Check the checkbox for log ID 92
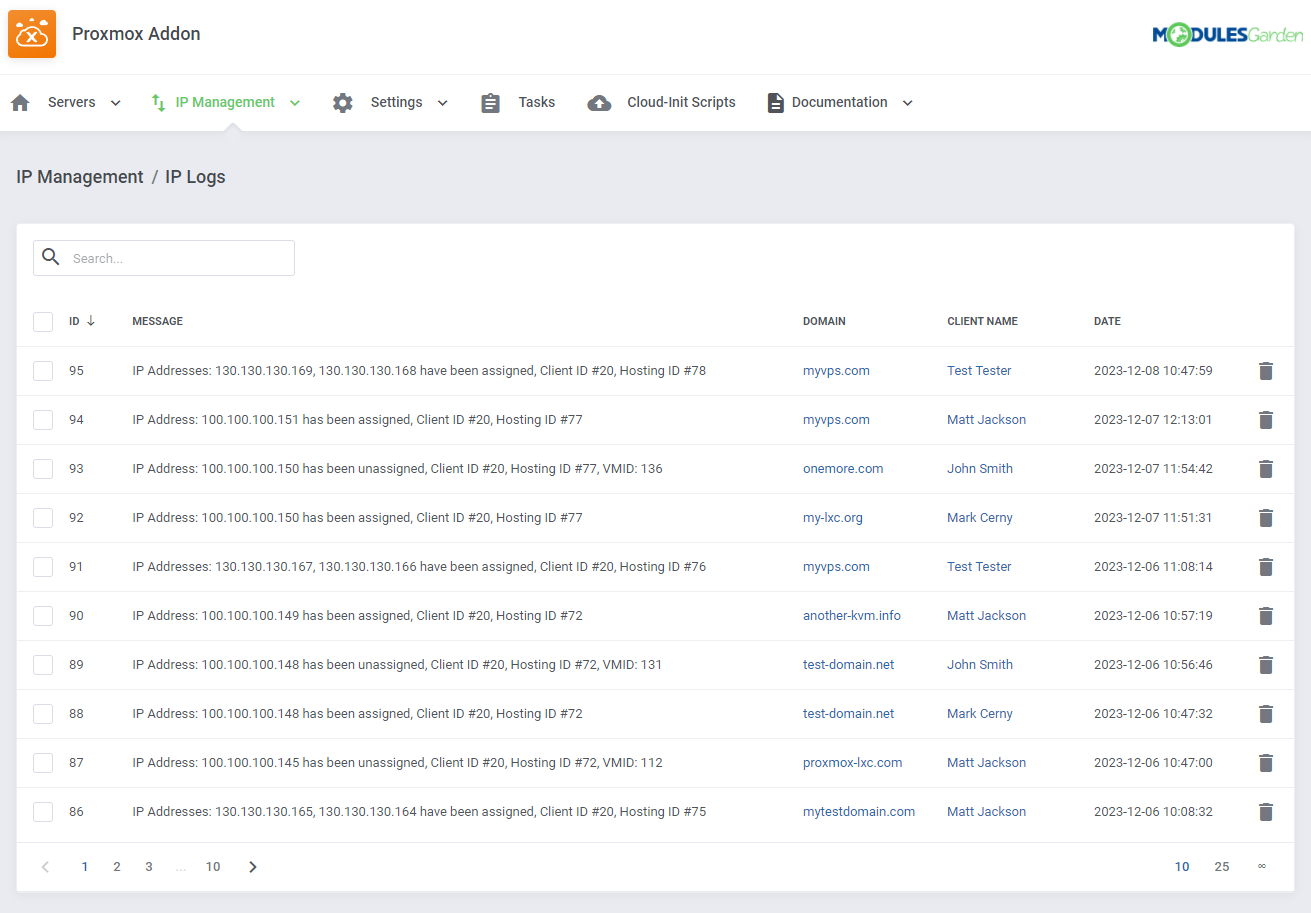 (x=43, y=518)
